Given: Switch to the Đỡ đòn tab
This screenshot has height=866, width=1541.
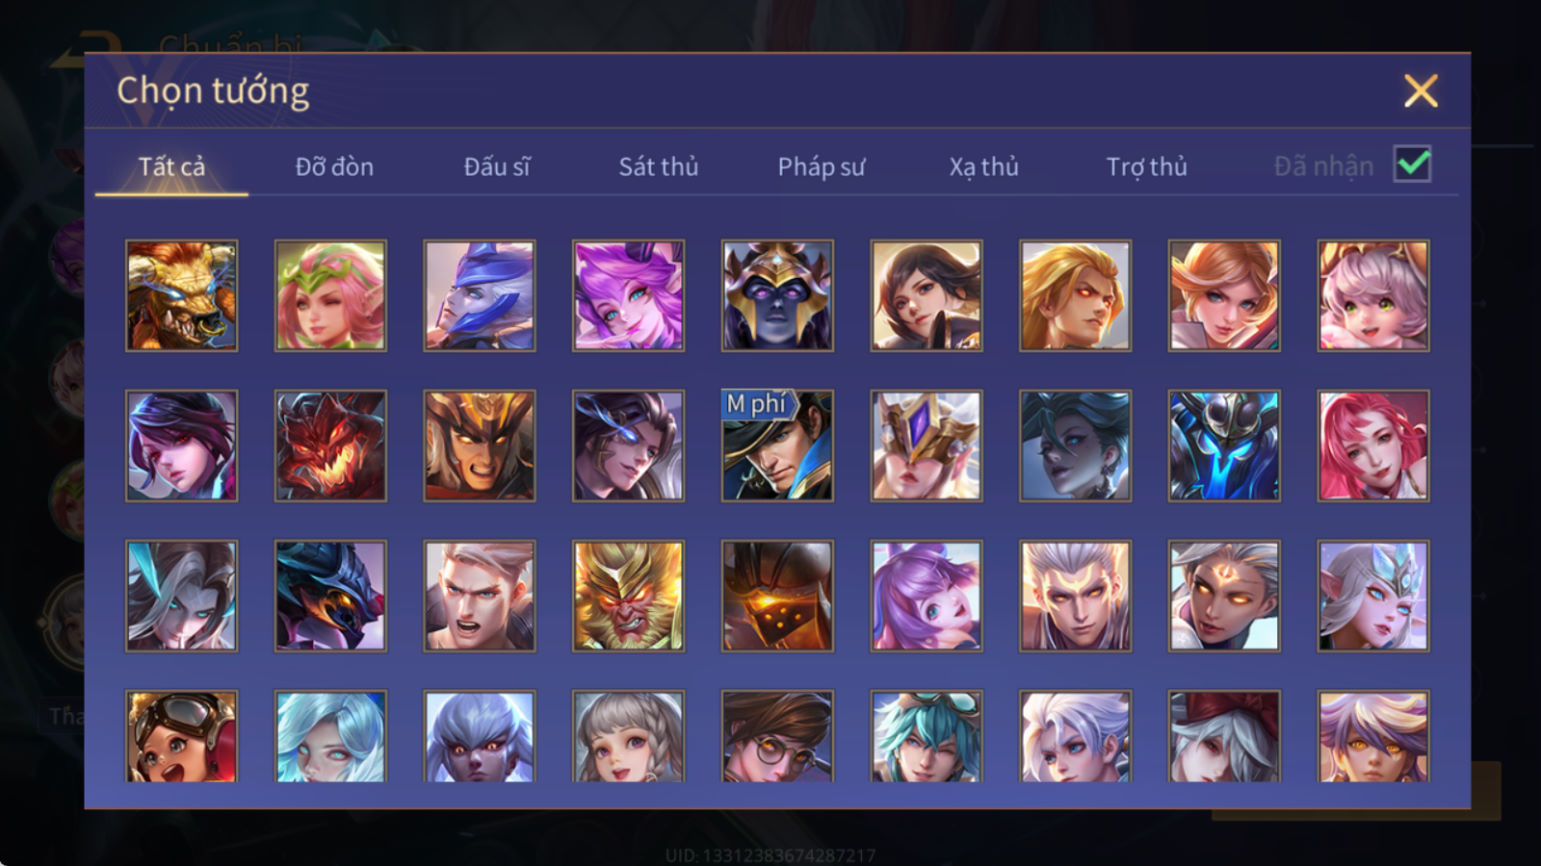Looking at the screenshot, I should (334, 167).
